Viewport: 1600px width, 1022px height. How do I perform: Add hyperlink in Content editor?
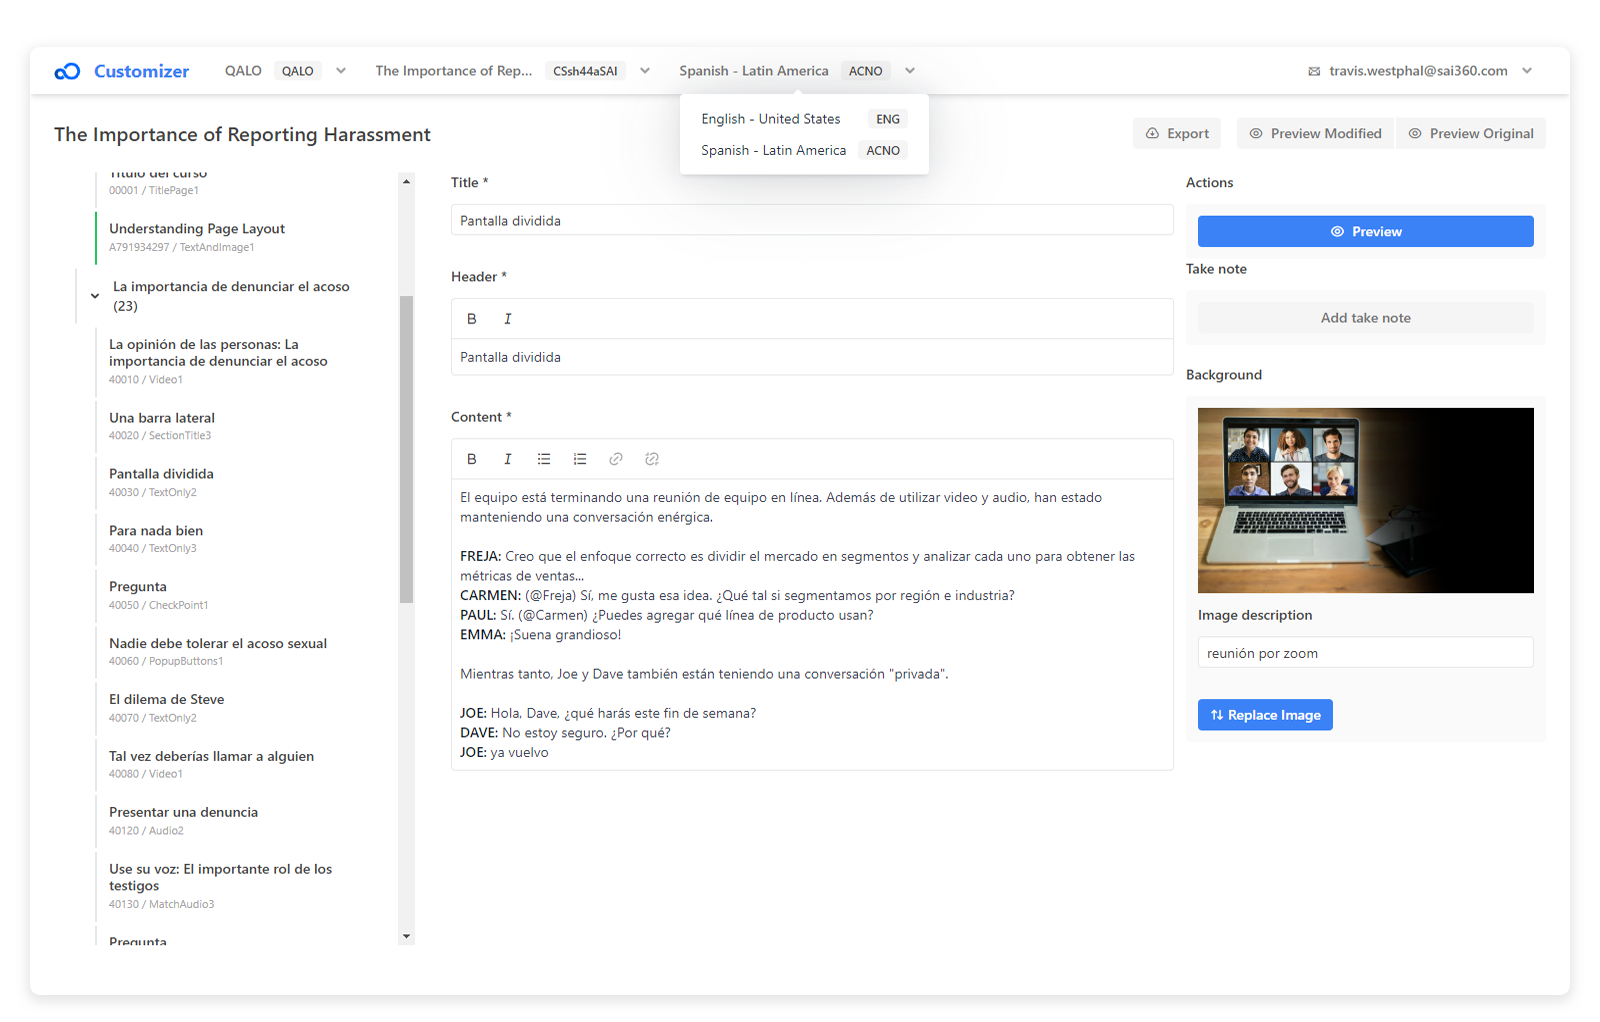(x=616, y=459)
